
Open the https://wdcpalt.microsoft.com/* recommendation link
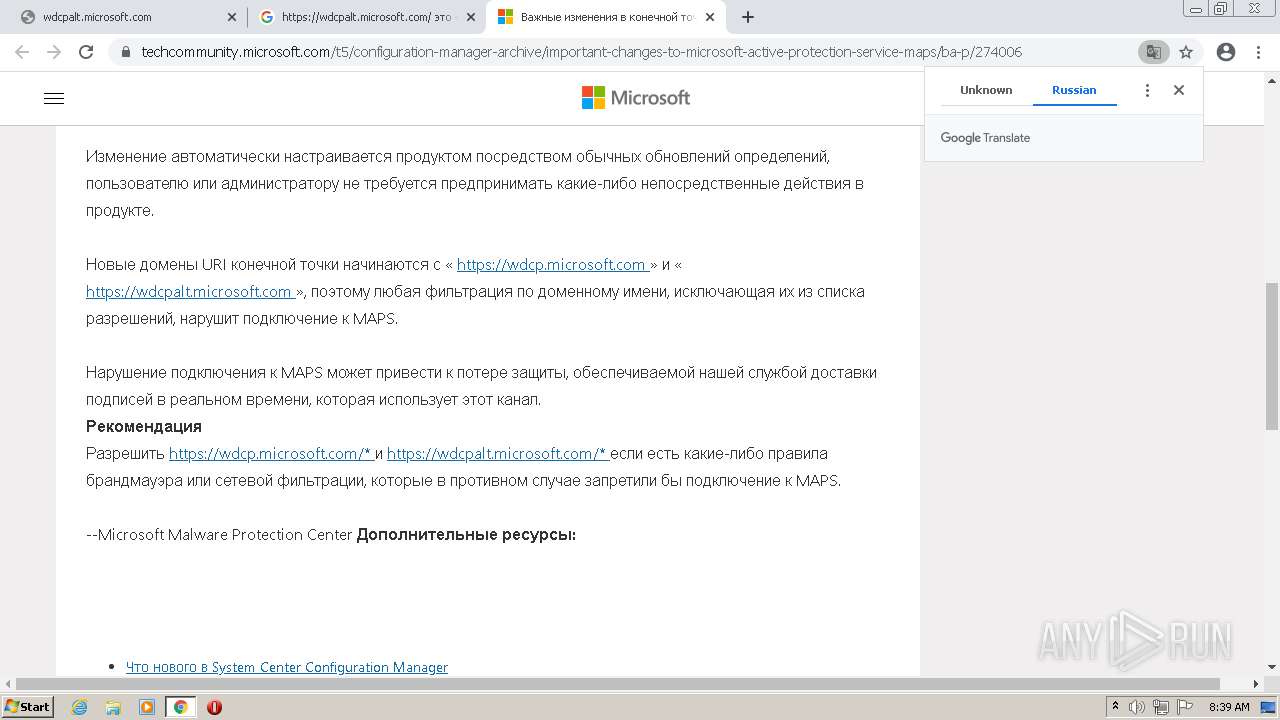tap(498, 454)
